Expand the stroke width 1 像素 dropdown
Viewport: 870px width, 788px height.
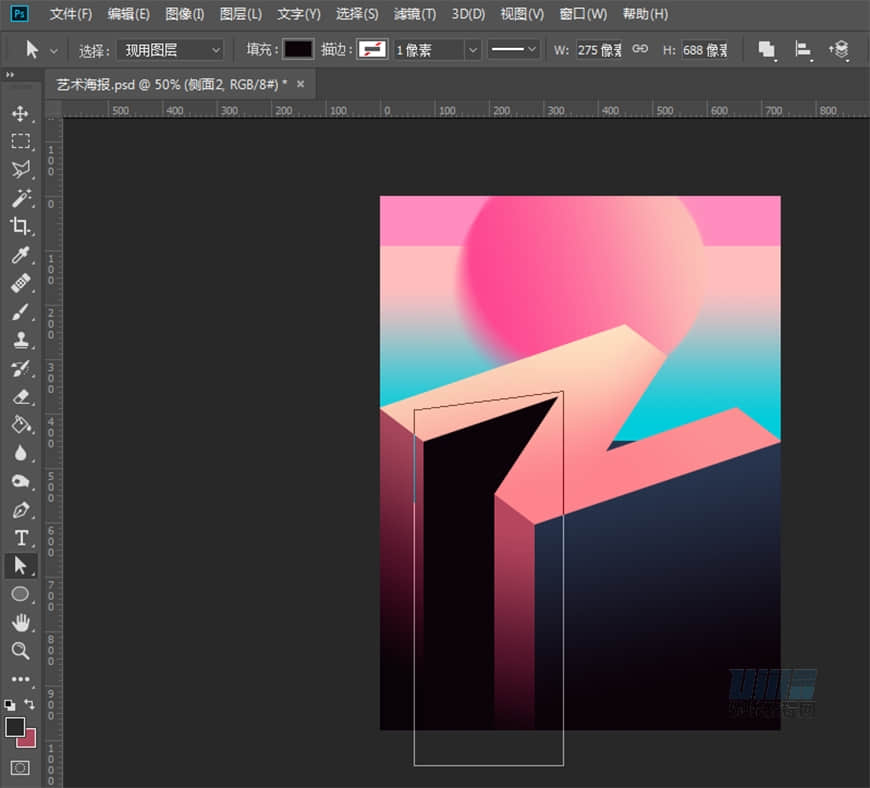pyautogui.click(x=473, y=49)
